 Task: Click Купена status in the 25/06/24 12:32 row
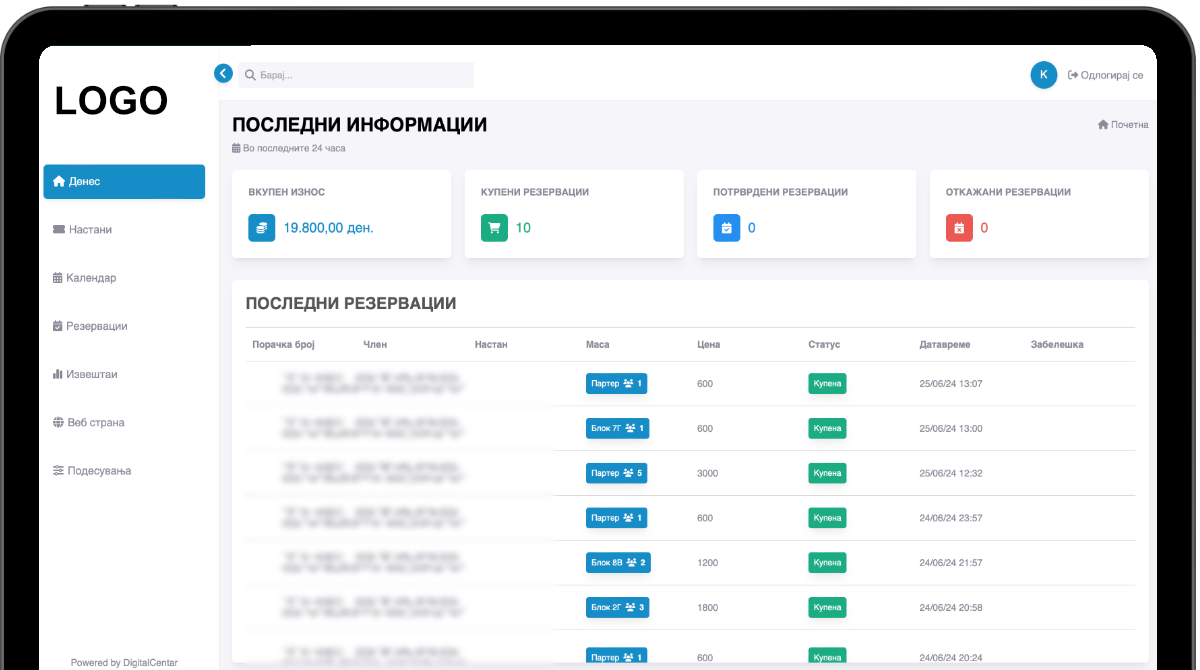pos(827,473)
